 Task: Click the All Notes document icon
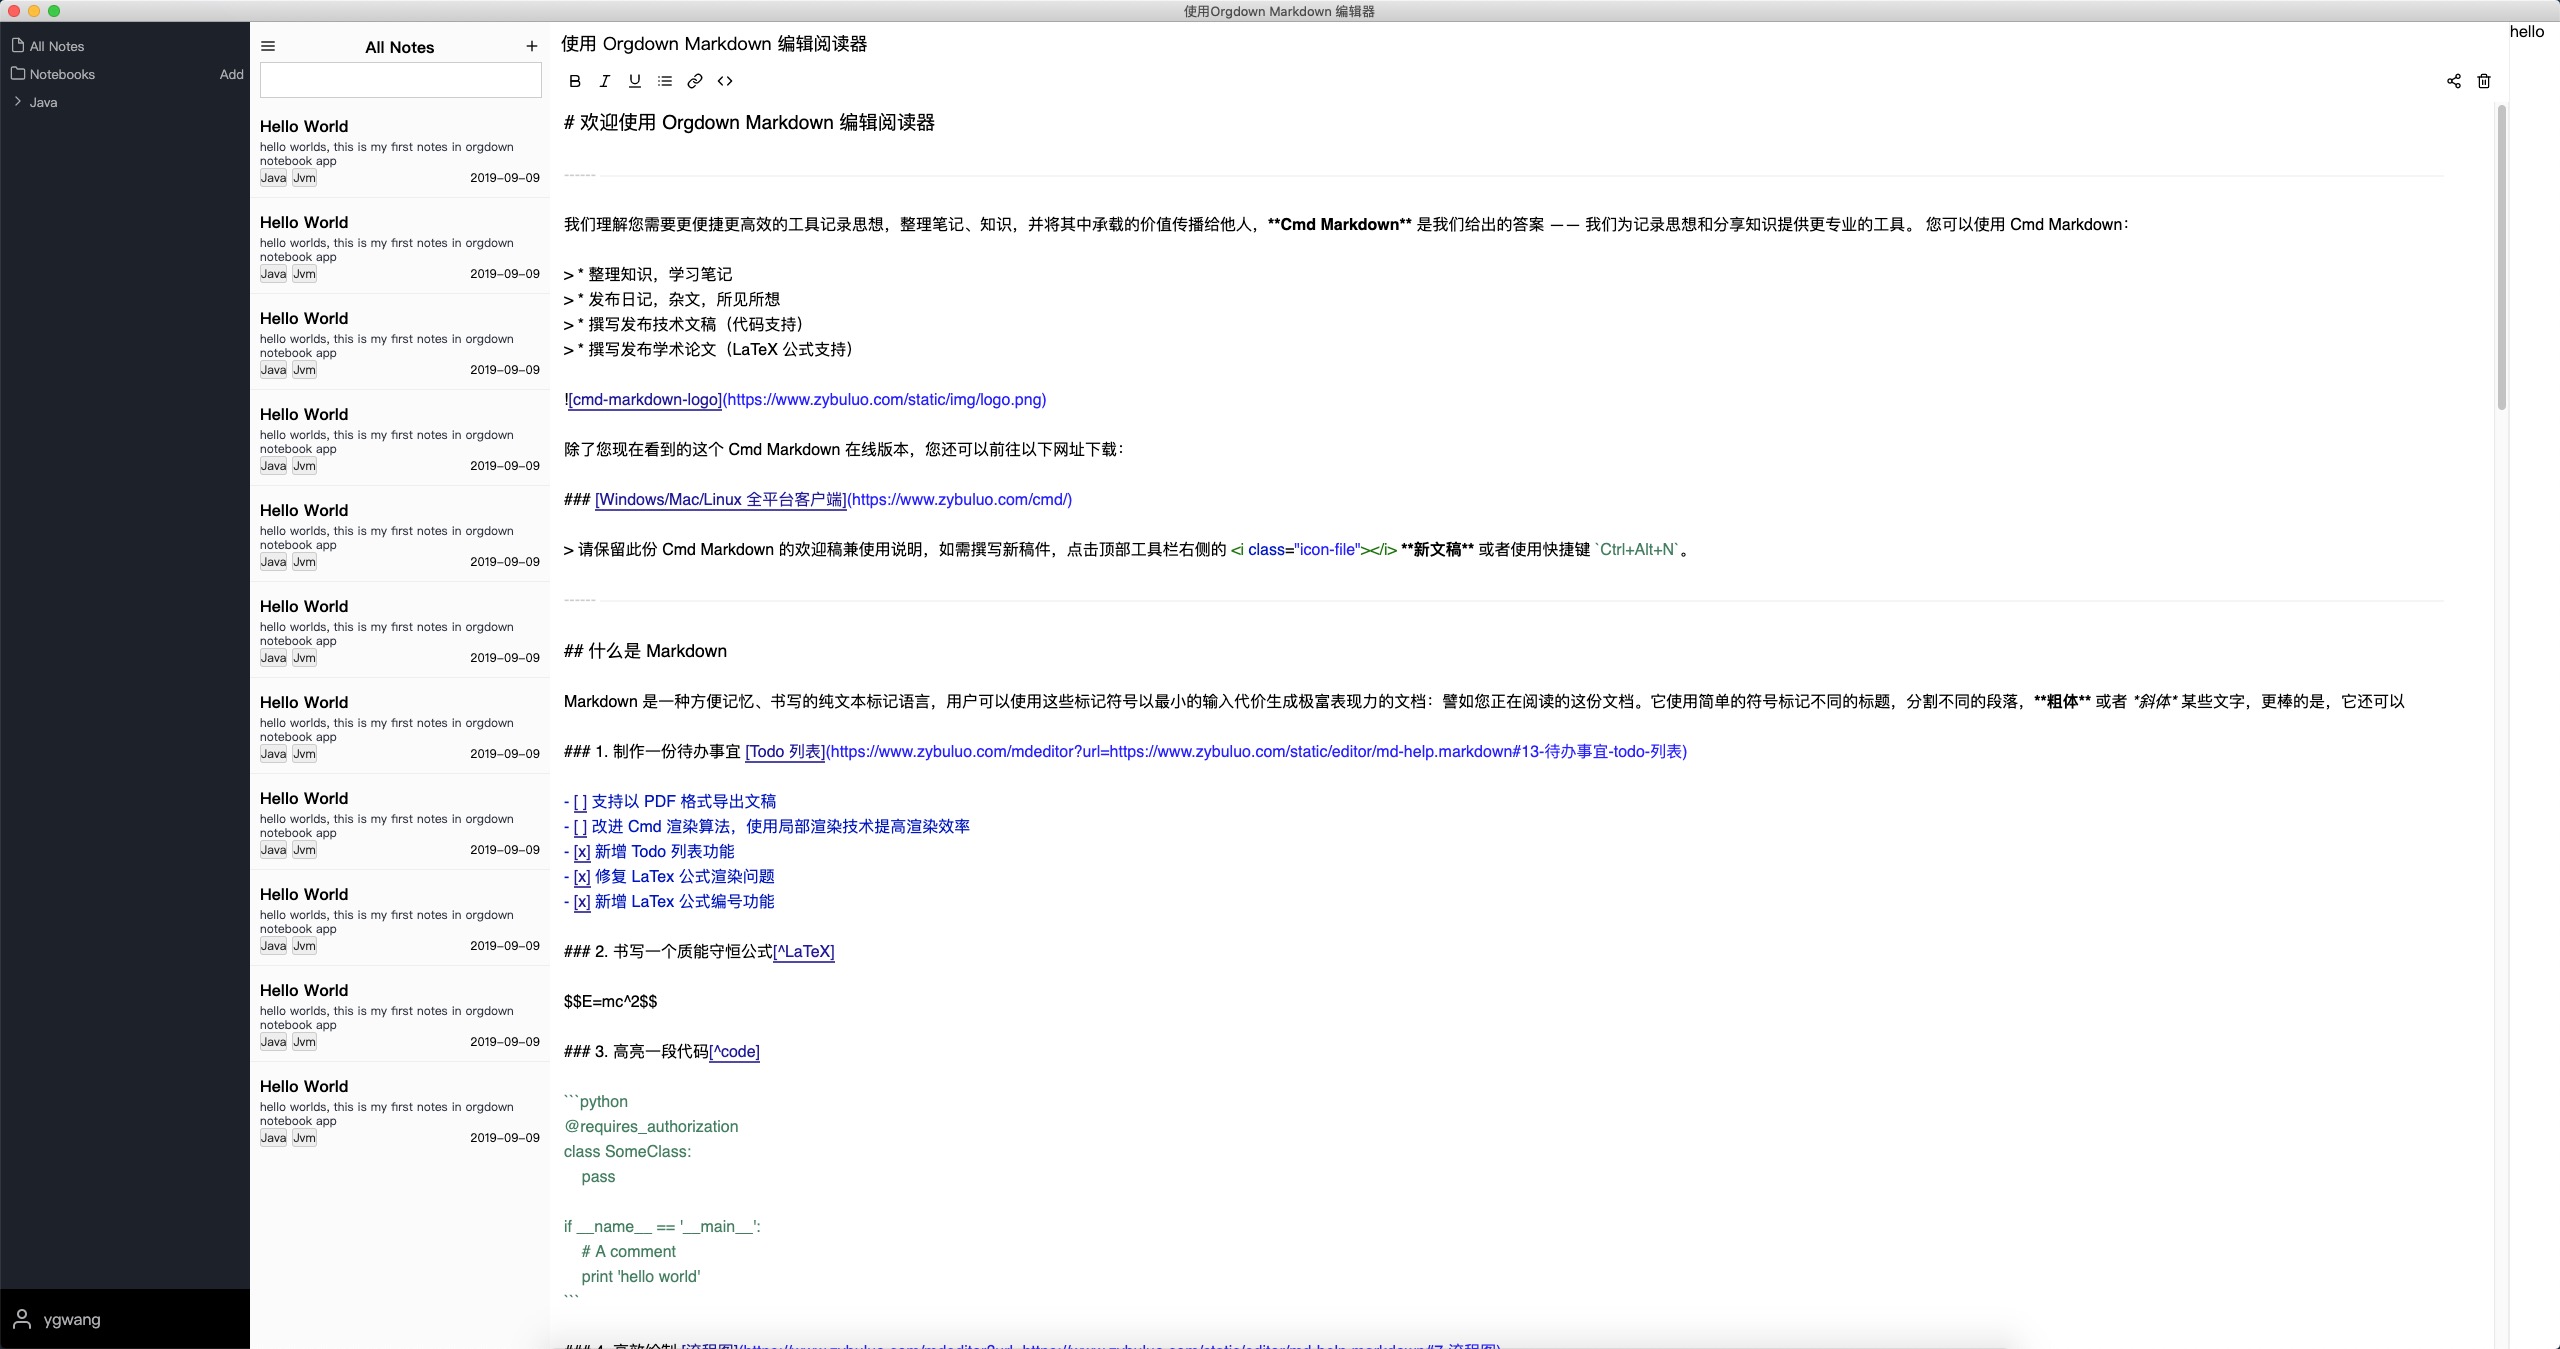[x=17, y=45]
